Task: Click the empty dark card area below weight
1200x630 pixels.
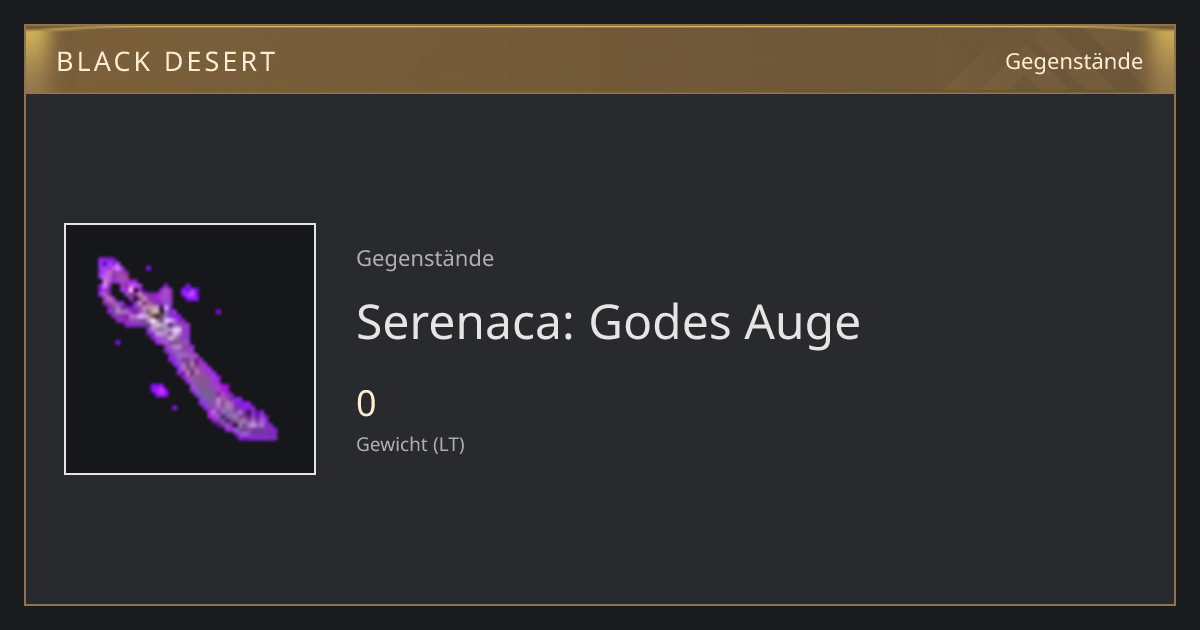Action: click(700, 530)
